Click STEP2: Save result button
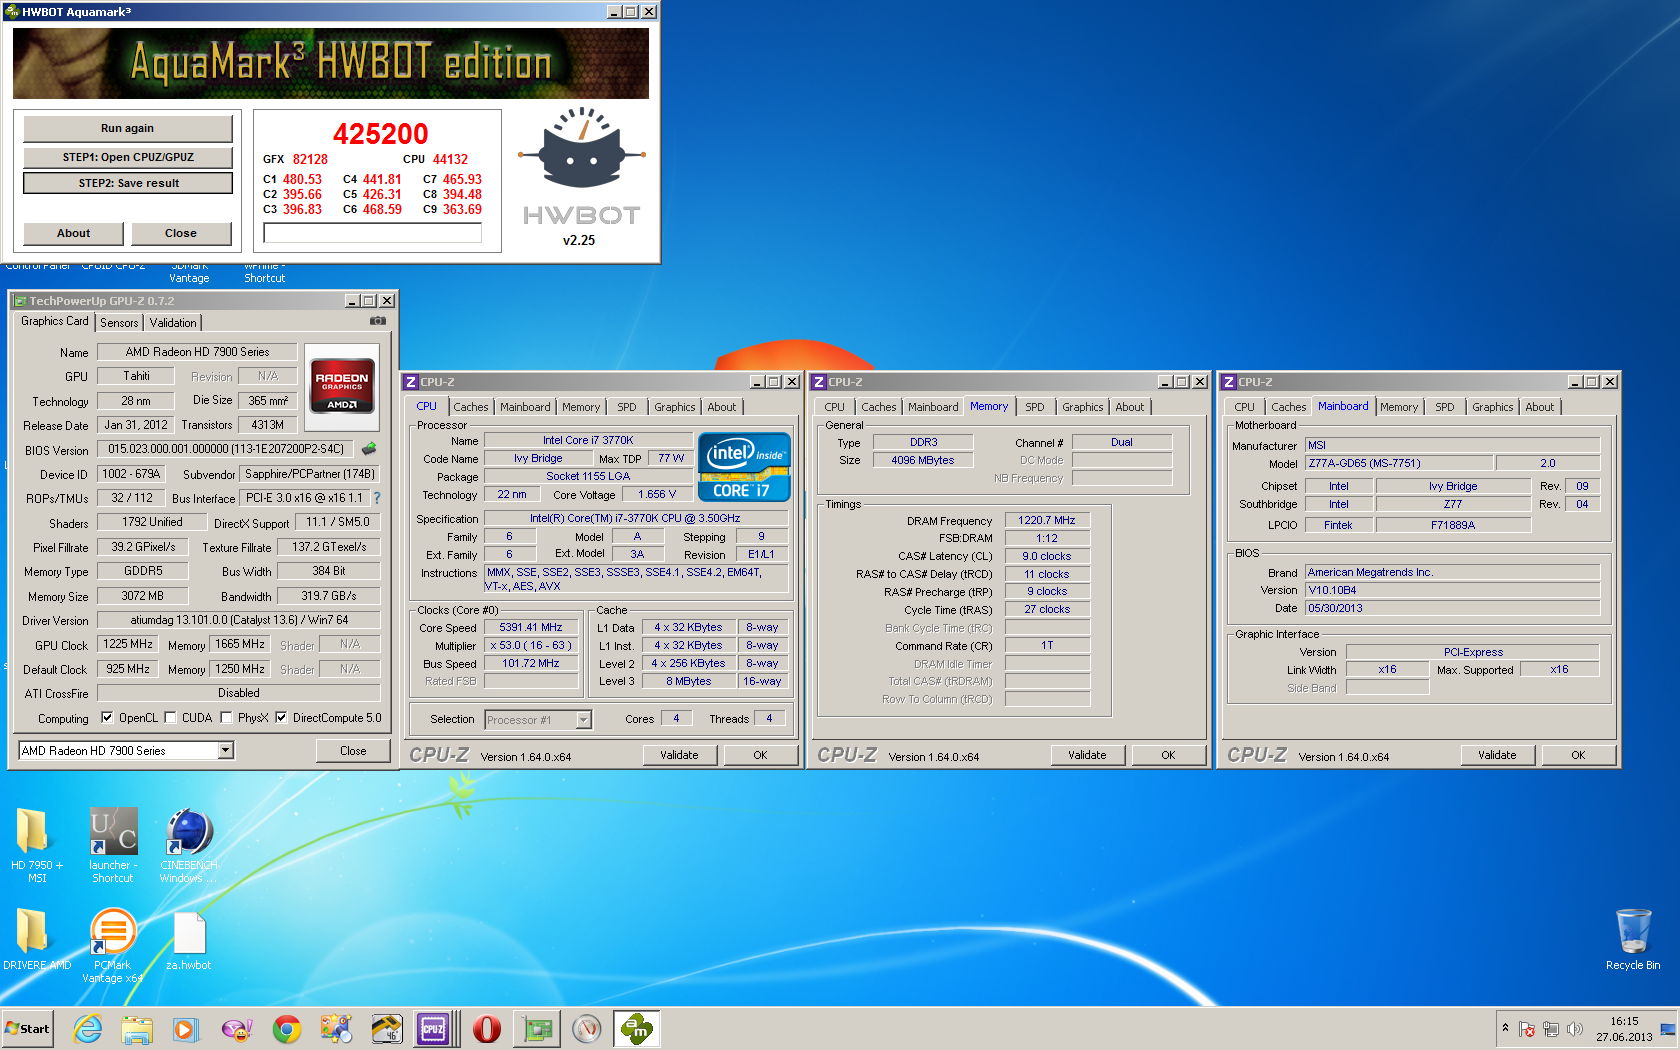Image resolution: width=1680 pixels, height=1050 pixels. (x=128, y=183)
